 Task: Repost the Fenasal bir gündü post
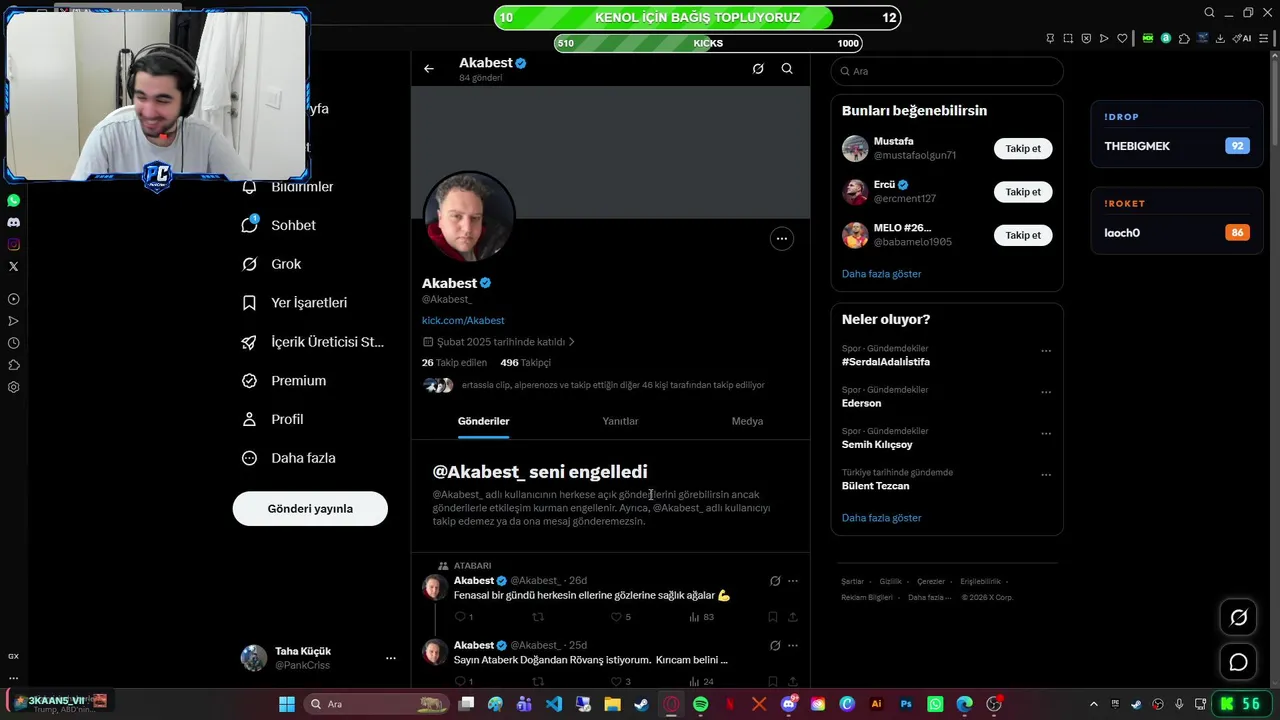(538, 617)
